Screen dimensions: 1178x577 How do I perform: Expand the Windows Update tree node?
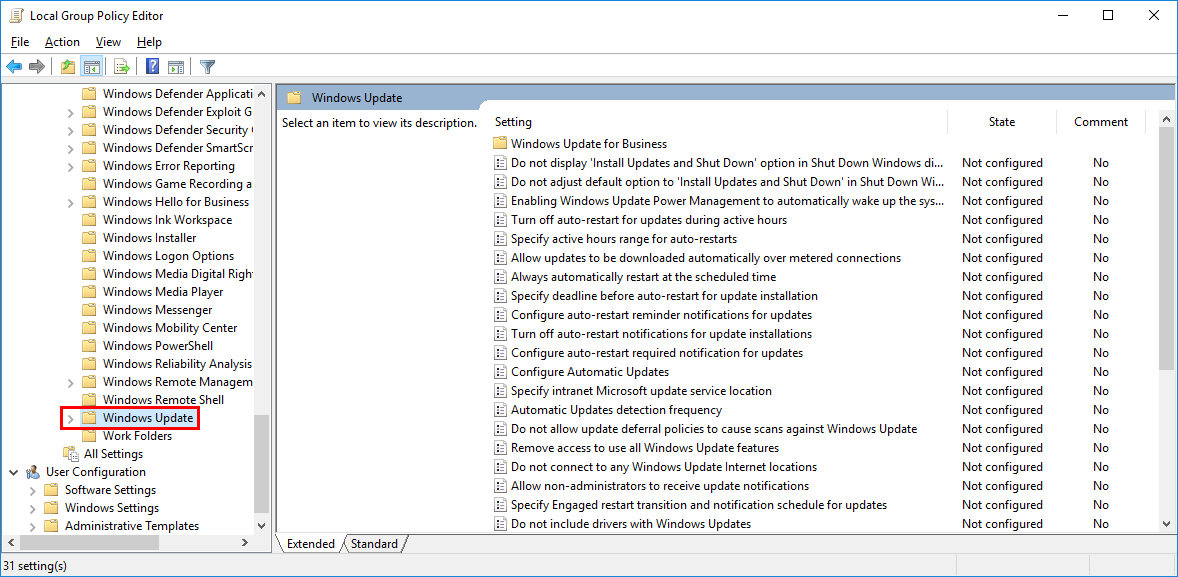coord(70,418)
